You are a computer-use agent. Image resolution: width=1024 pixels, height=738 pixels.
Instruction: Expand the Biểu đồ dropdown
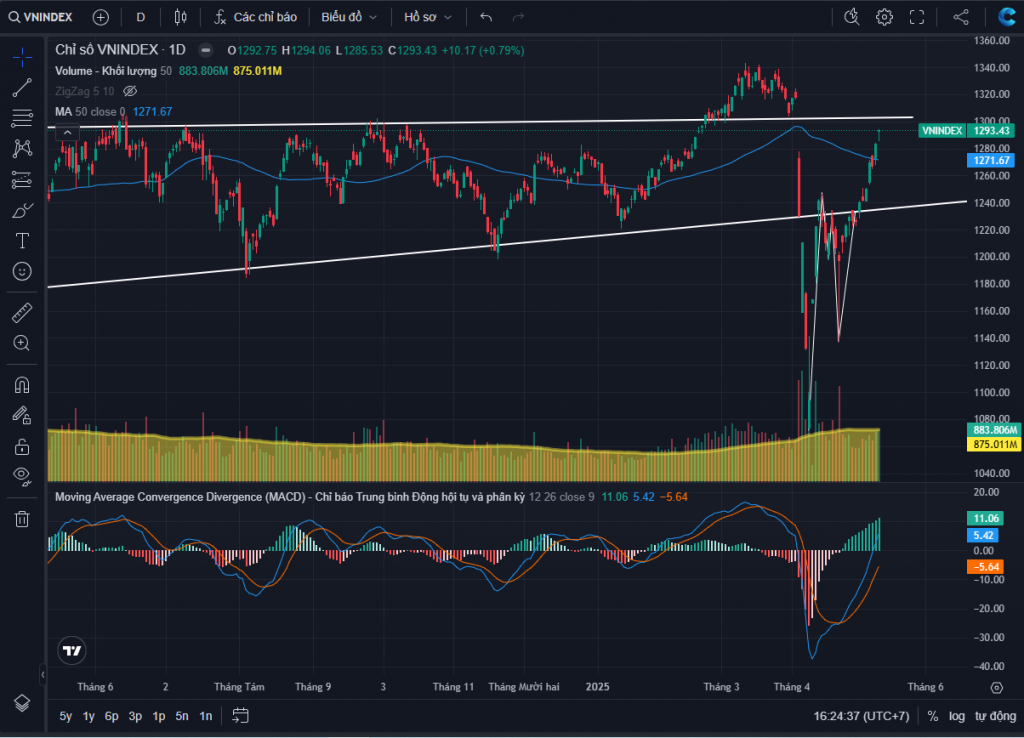(349, 17)
